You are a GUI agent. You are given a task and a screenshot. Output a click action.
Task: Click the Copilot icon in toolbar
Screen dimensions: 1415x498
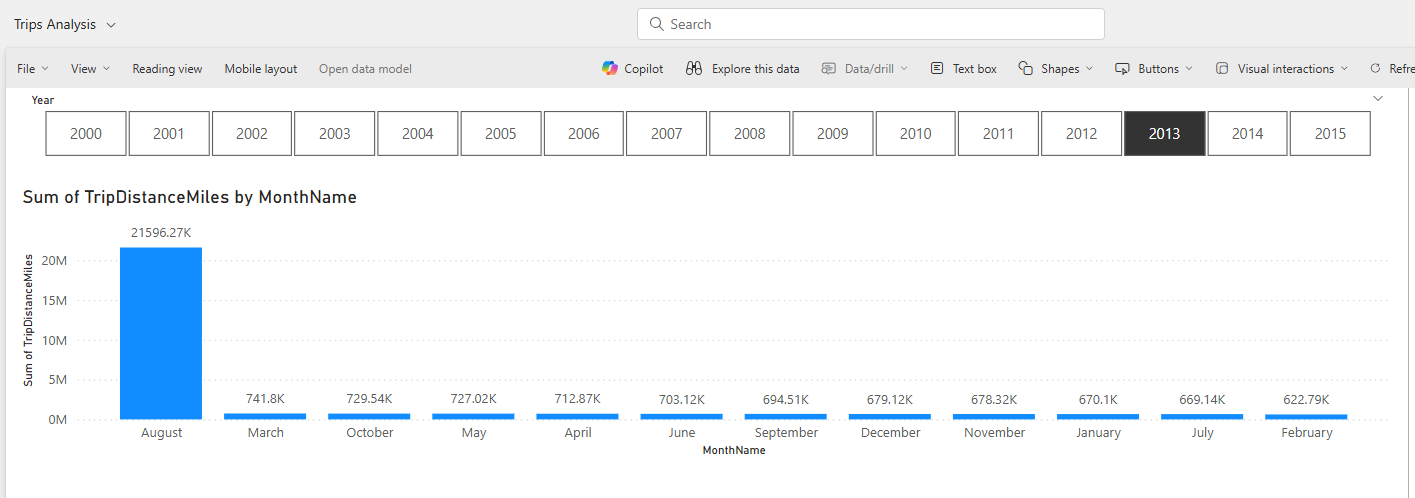pyautogui.click(x=610, y=69)
